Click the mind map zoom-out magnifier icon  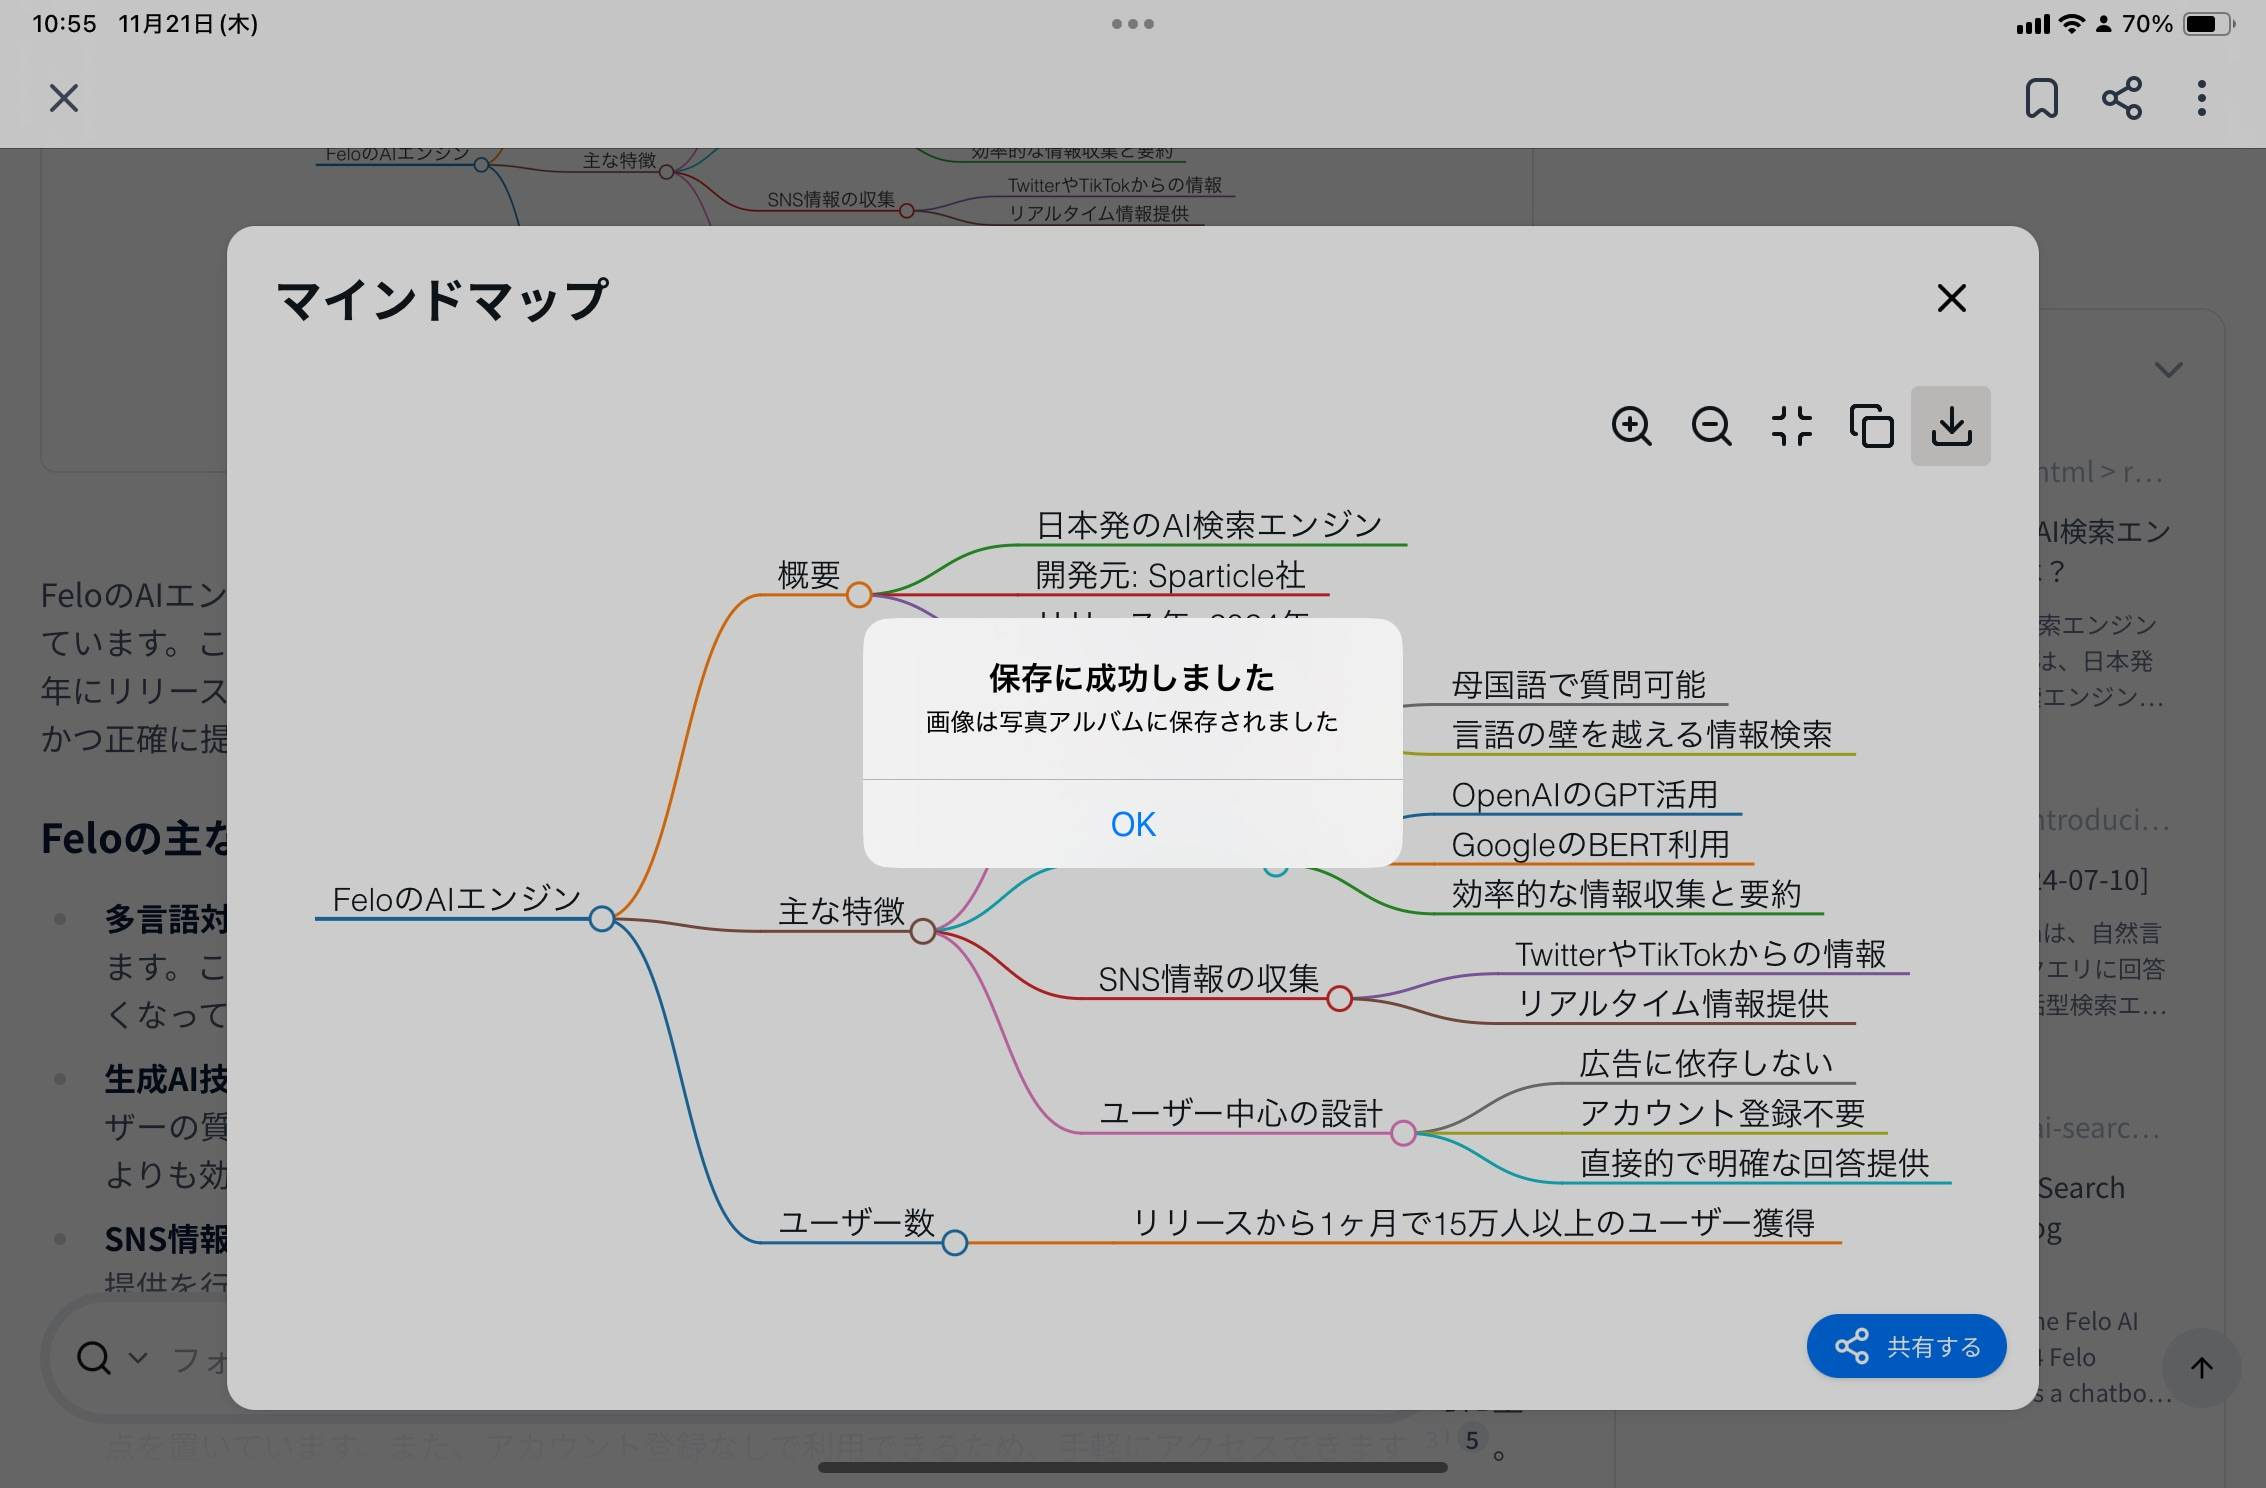(1711, 426)
